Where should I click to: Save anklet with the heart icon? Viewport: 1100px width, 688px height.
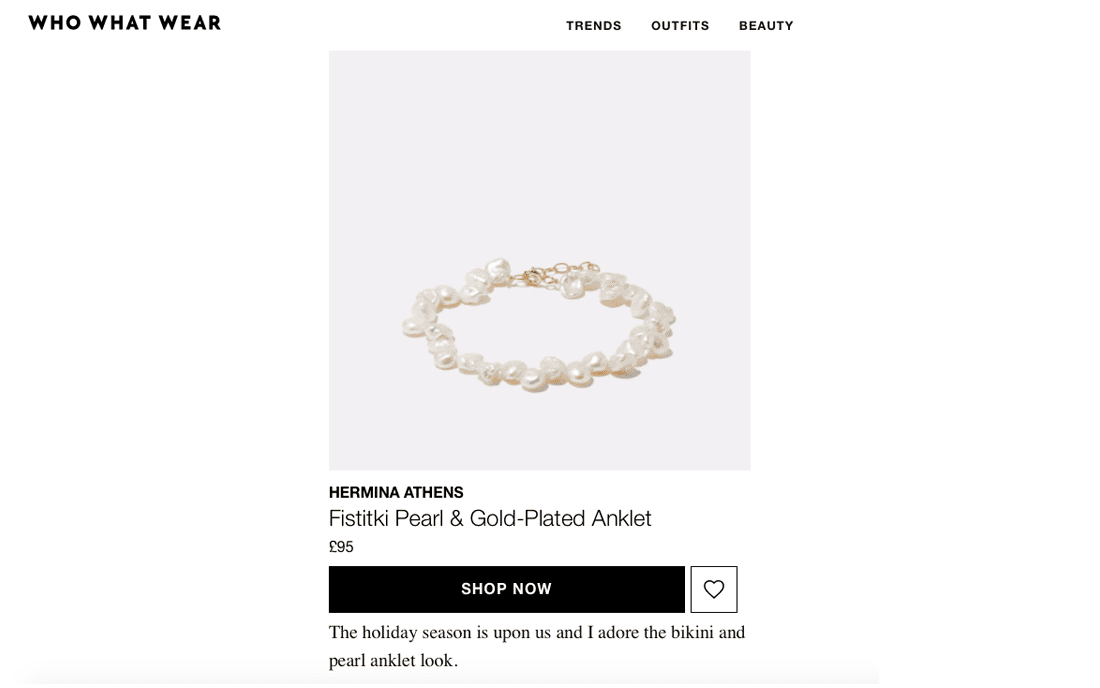(x=713, y=589)
